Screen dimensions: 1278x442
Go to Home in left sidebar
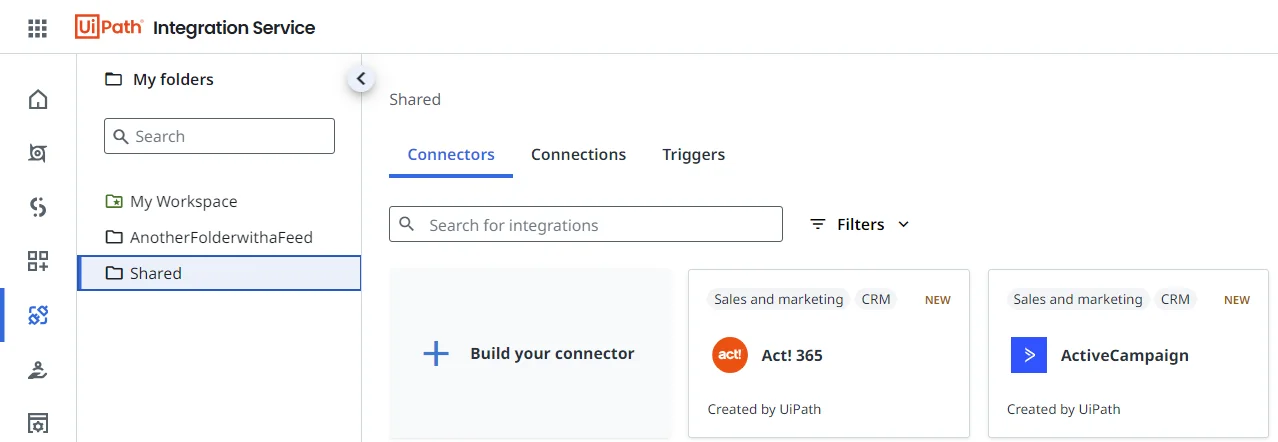coord(38,99)
